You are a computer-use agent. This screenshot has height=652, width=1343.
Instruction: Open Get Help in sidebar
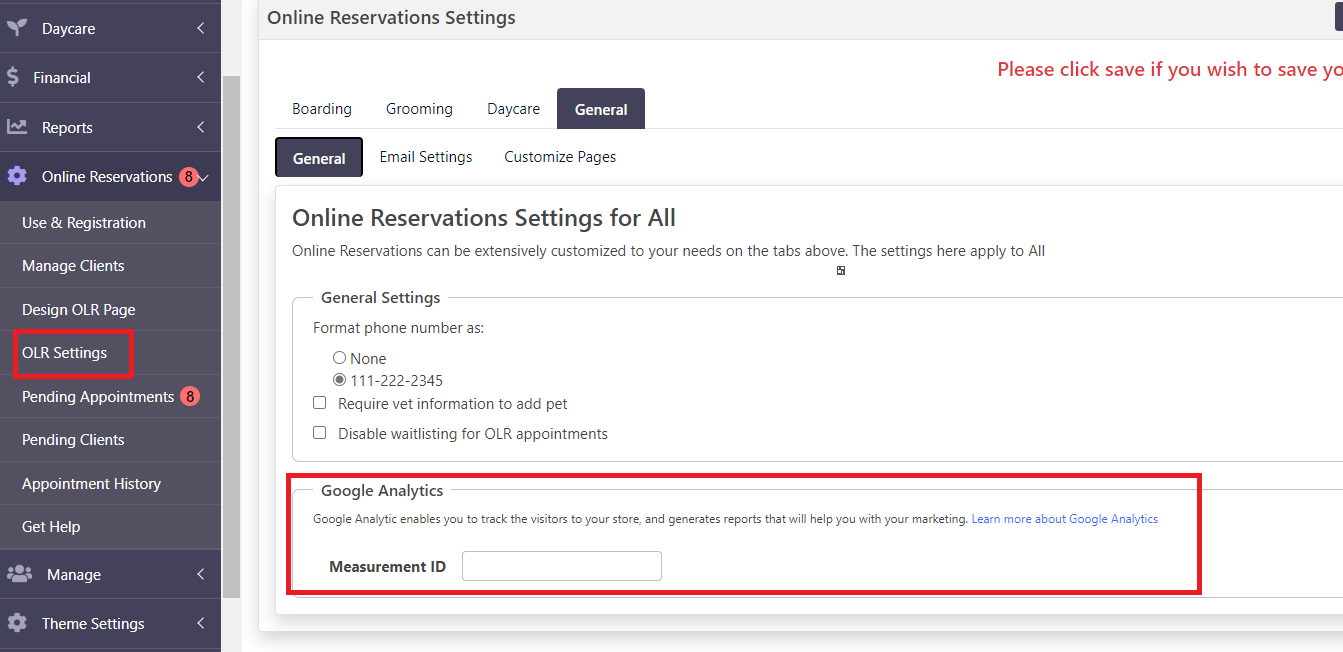click(x=51, y=526)
